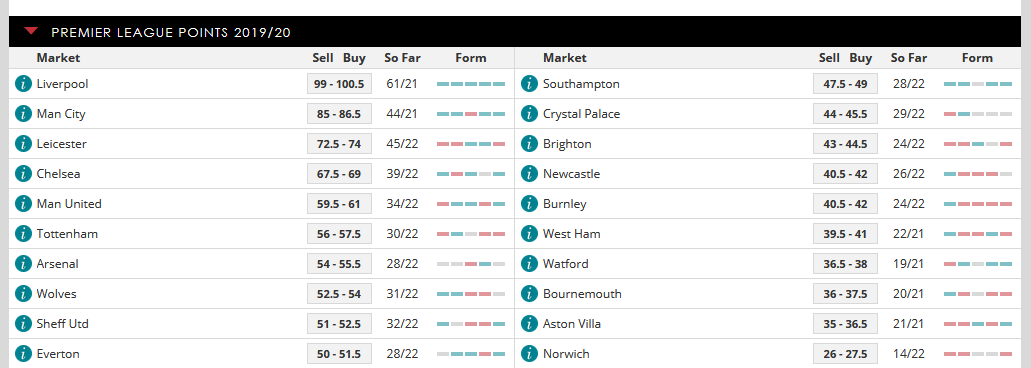Open the info icon for Everton
1031x368 pixels.
tap(23, 354)
